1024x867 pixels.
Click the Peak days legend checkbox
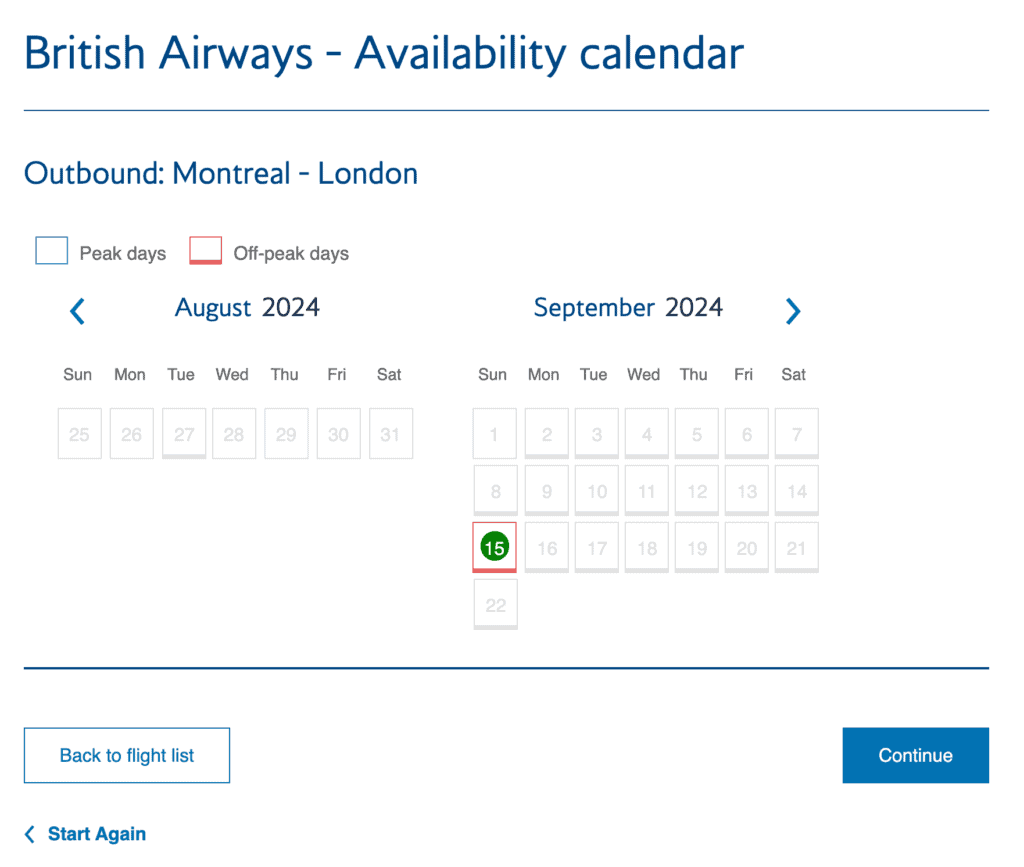[51, 250]
